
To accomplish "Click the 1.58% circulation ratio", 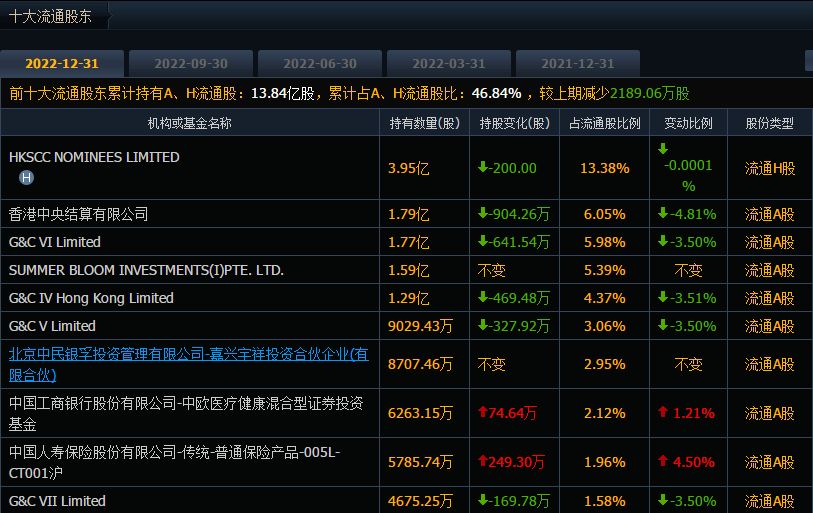I will 605,501.
